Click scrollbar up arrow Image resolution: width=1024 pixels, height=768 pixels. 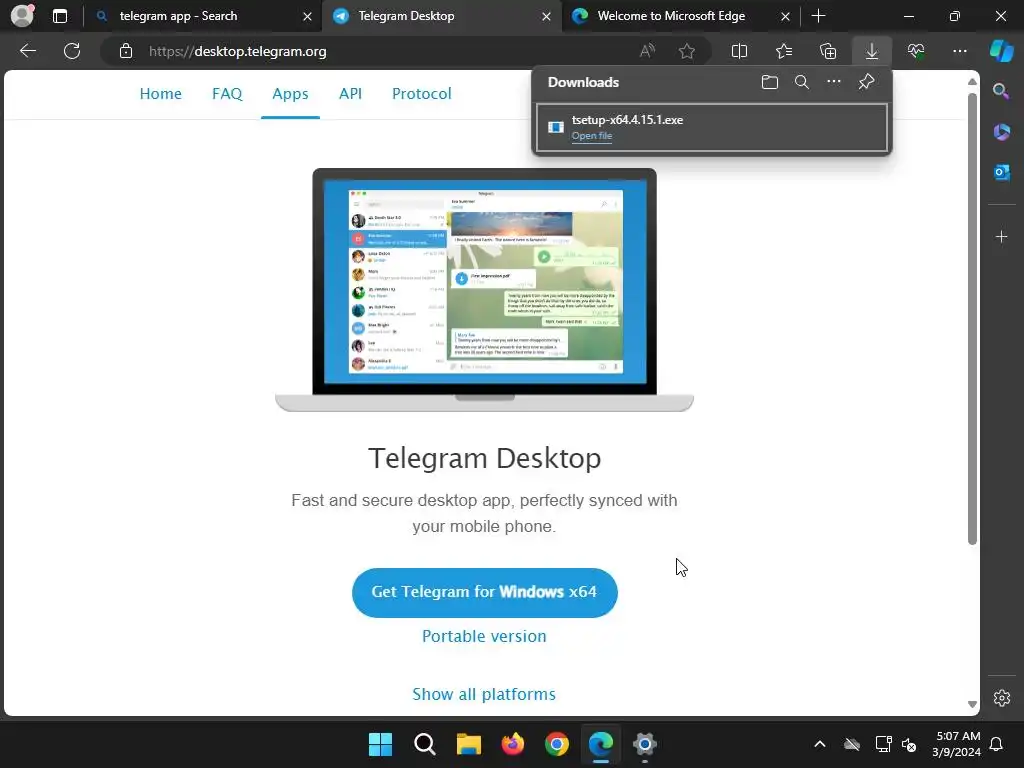point(972,82)
